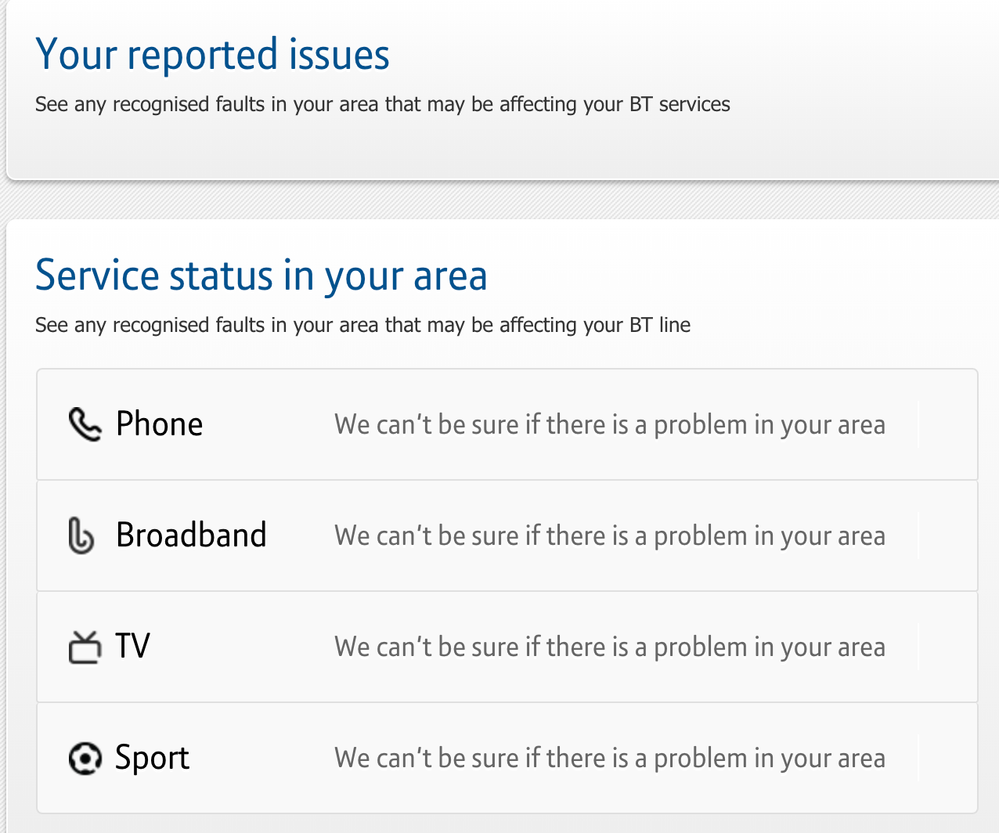Click the 'Service status in your area' heading
Image resolution: width=999 pixels, height=833 pixels.
pyautogui.click(x=261, y=274)
